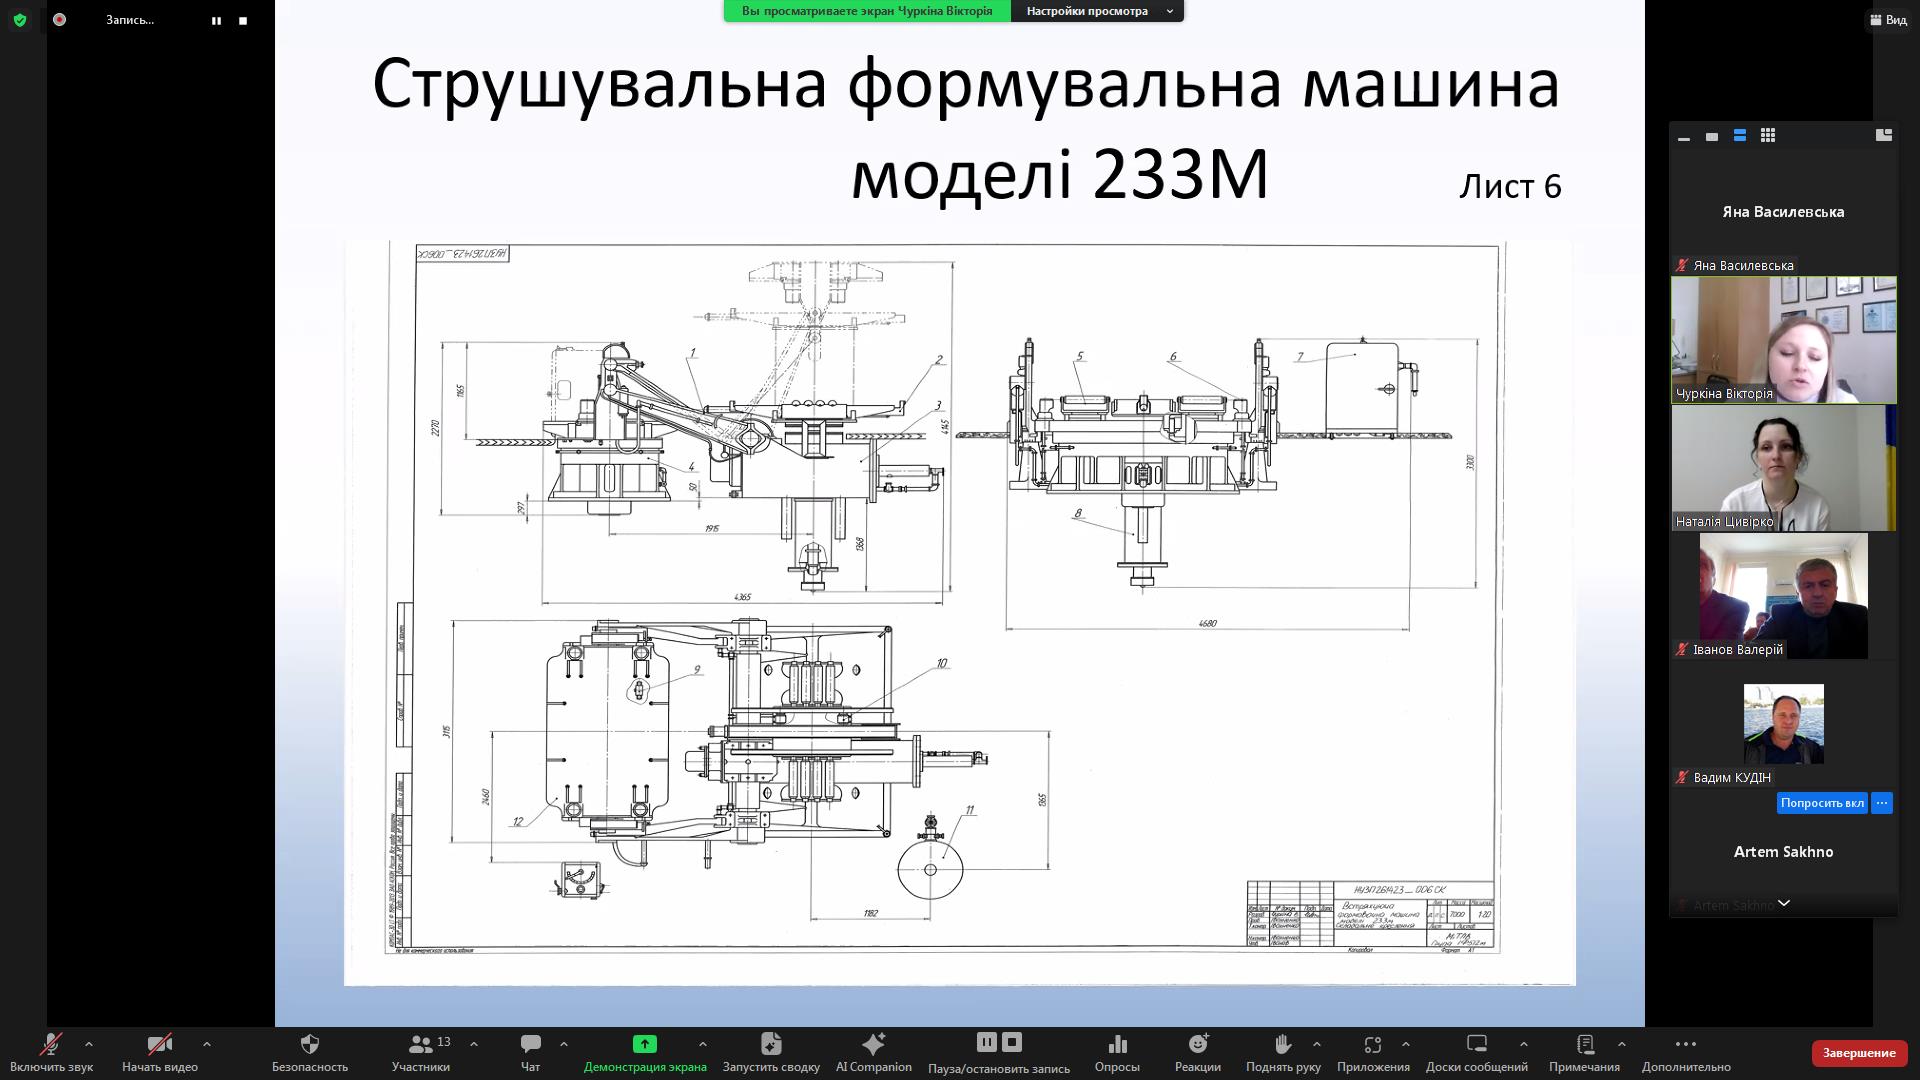
Task: Select Чуркіна Вікторія video thumbnail
Action: (1783, 340)
